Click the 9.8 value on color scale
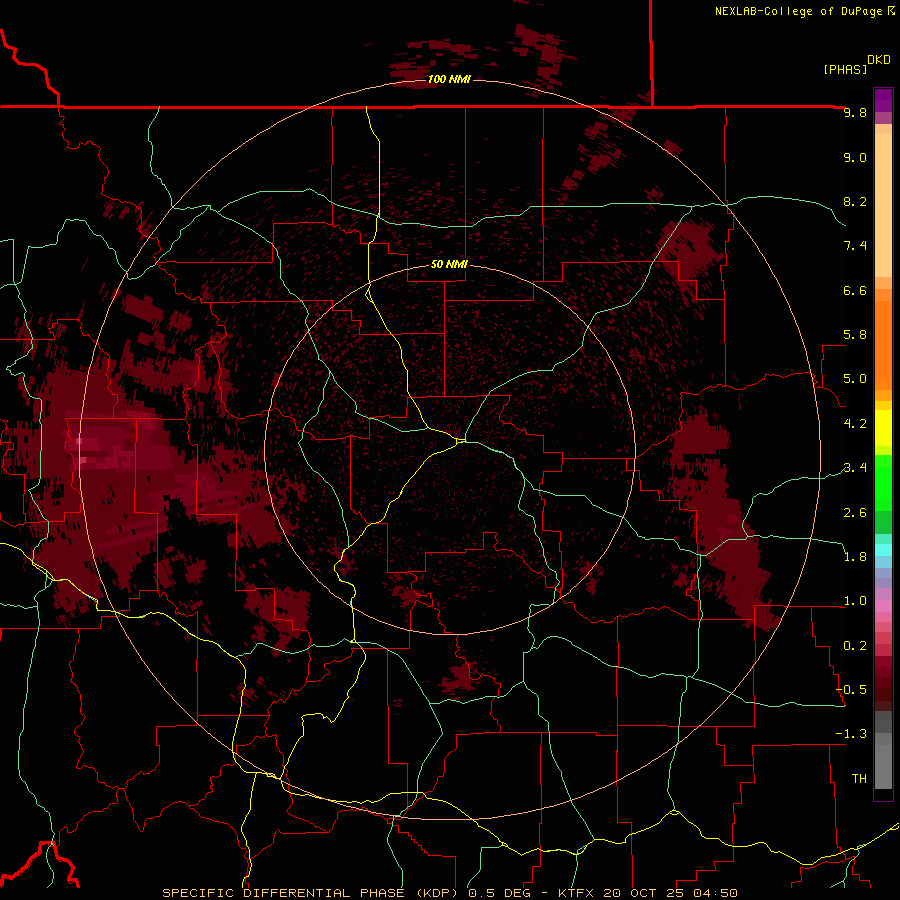Viewport: 900px width, 900px height. pyautogui.click(x=855, y=112)
